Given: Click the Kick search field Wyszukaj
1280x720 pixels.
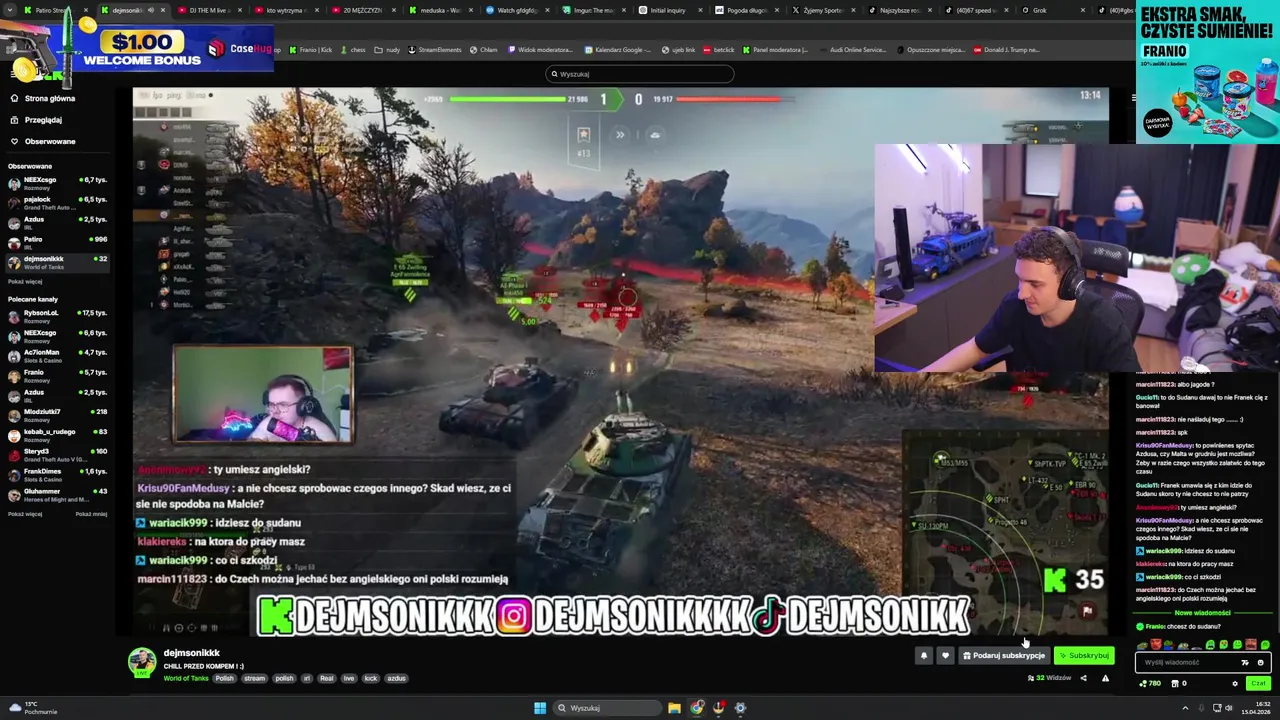Looking at the screenshot, I should (640, 74).
